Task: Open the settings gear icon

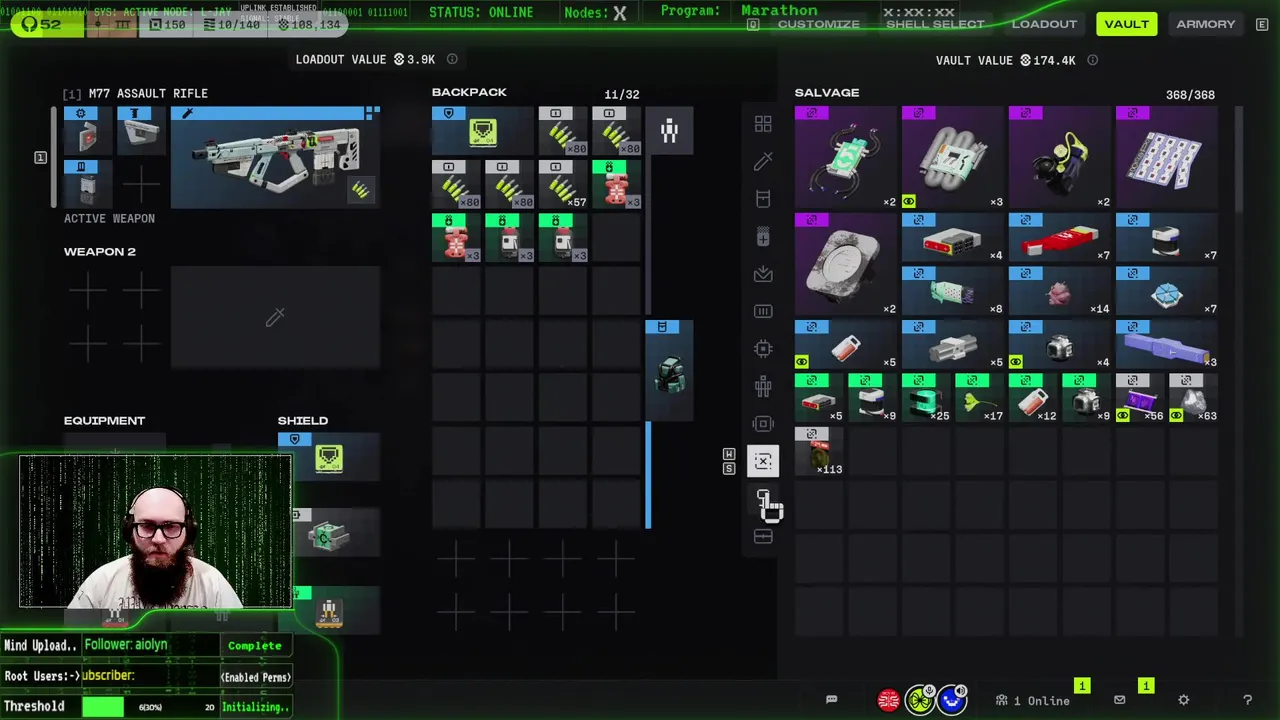Action: click(1183, 700)
